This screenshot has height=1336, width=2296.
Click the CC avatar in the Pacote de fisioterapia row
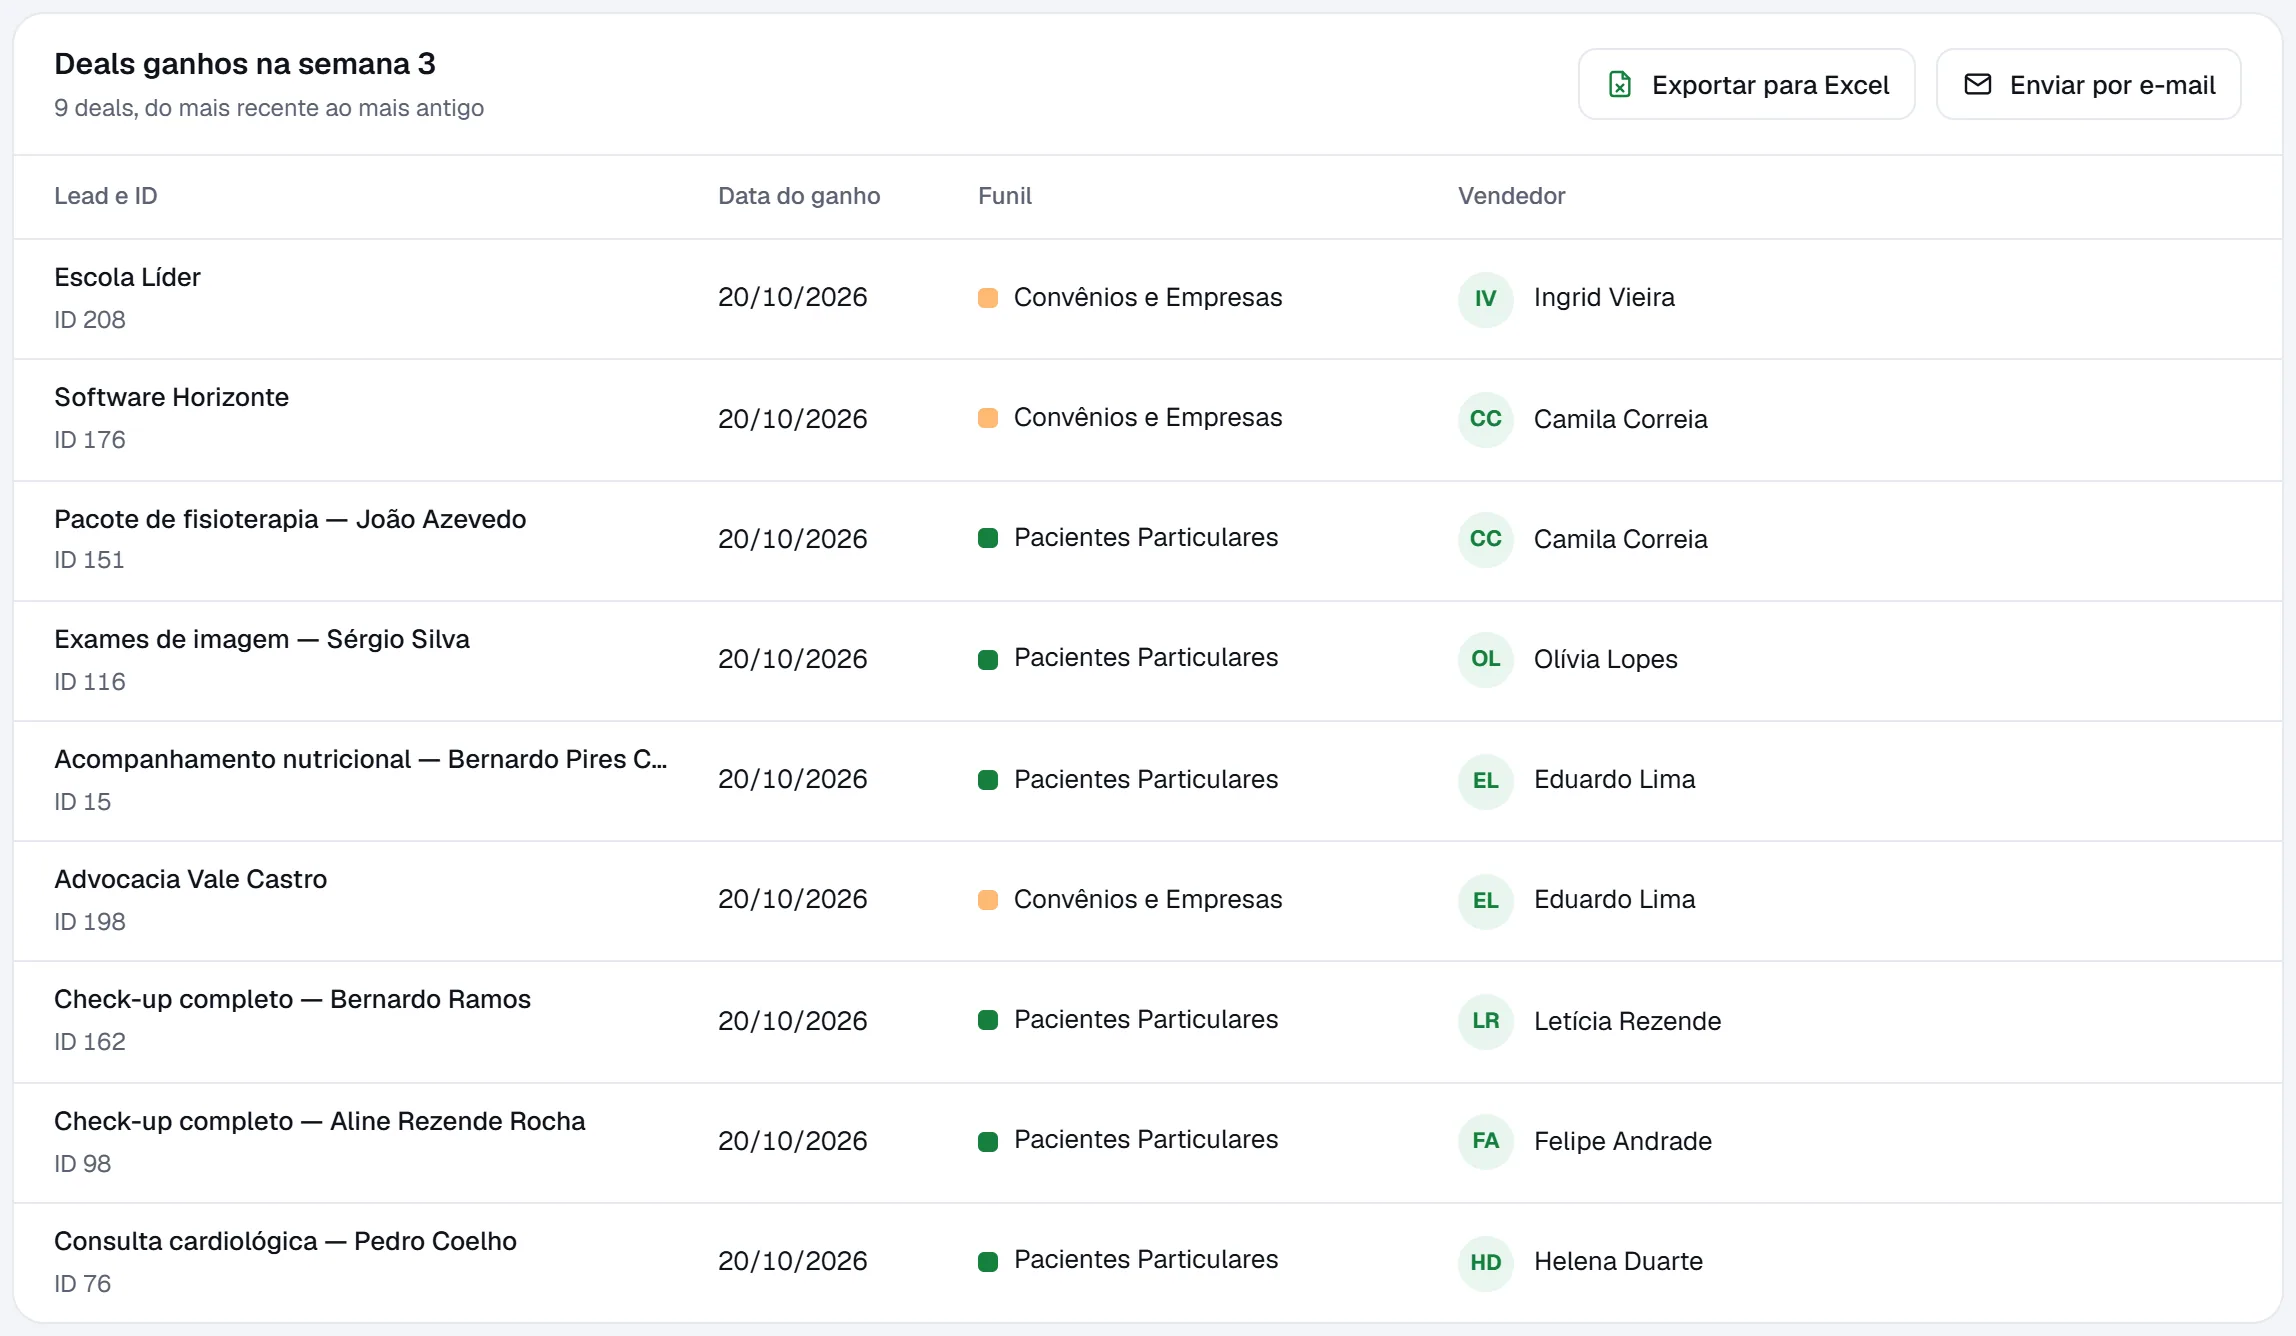pyautogui.click(x=1486, y=539)
